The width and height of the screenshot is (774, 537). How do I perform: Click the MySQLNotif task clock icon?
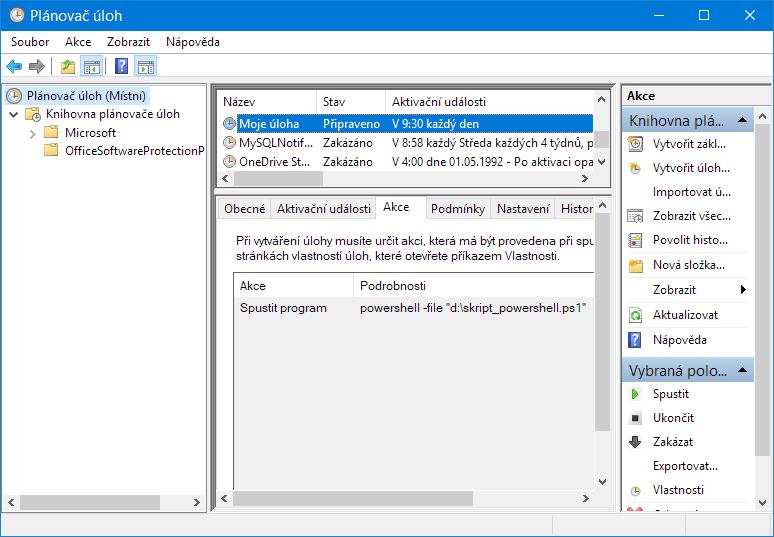(229, 143)
